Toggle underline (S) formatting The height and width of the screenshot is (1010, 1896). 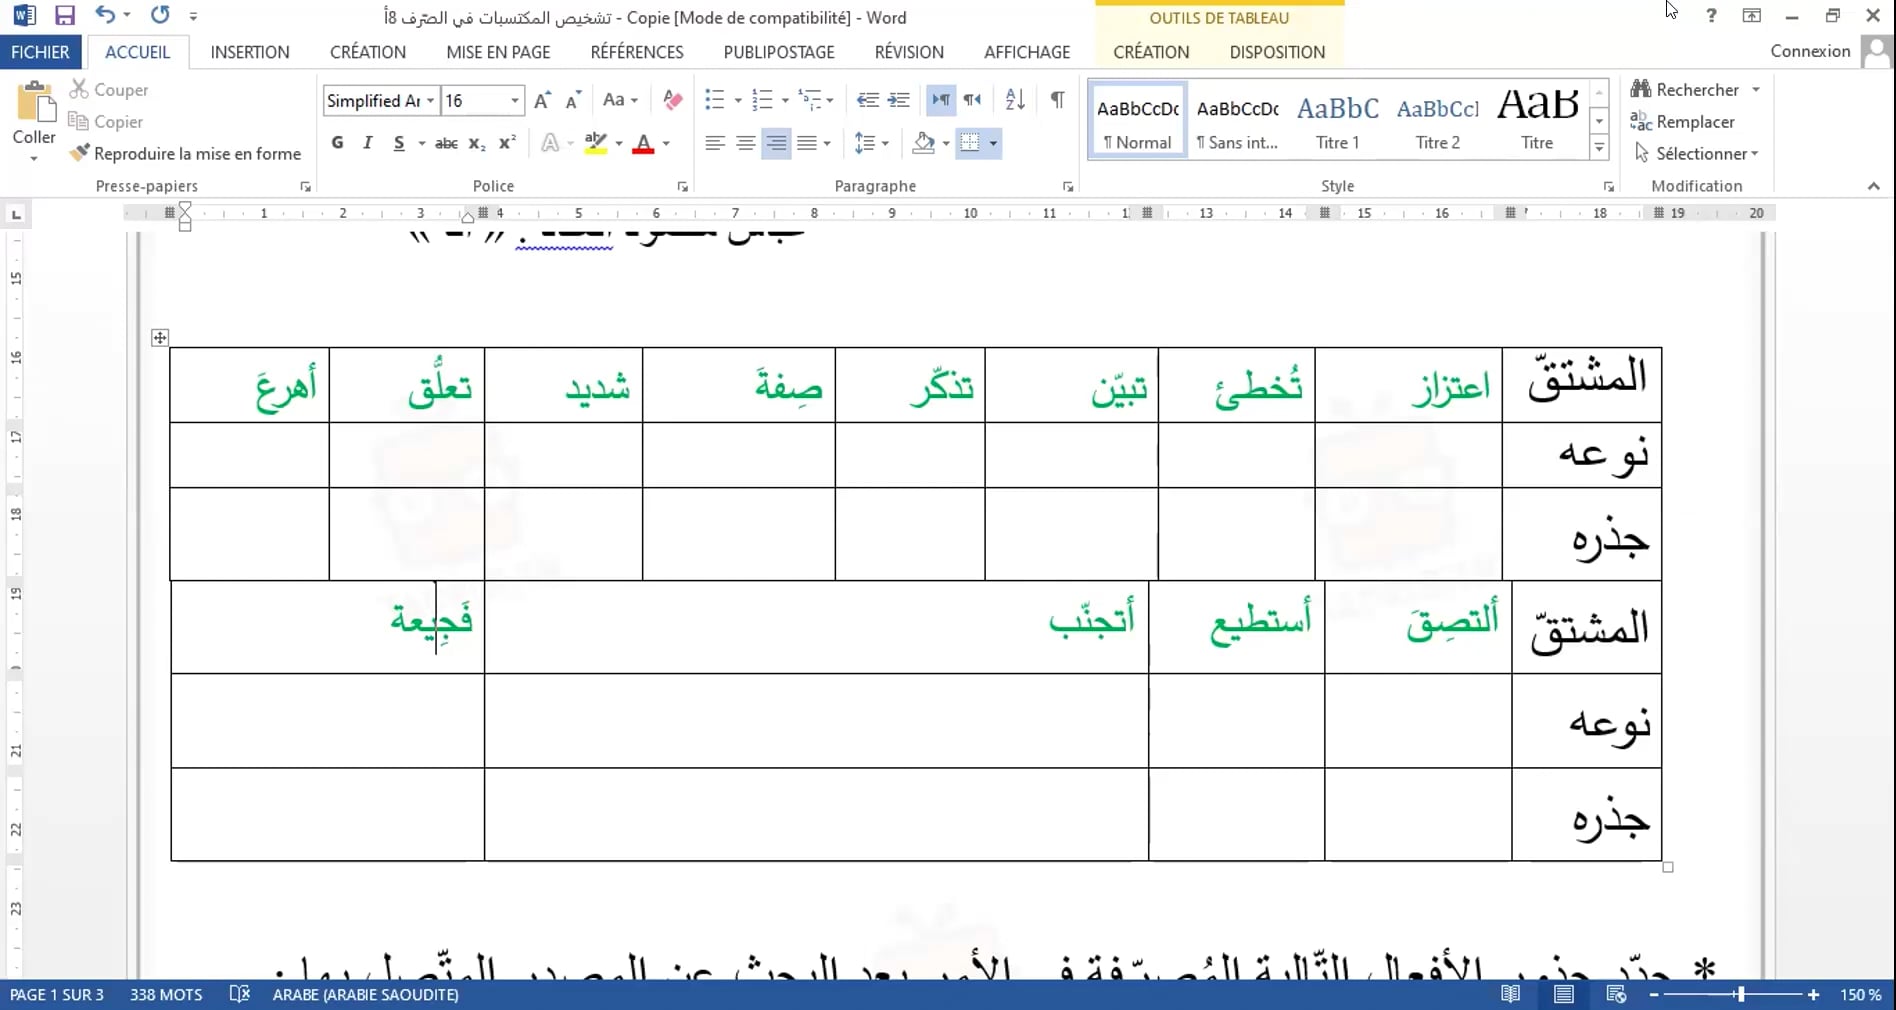(399, 143)
